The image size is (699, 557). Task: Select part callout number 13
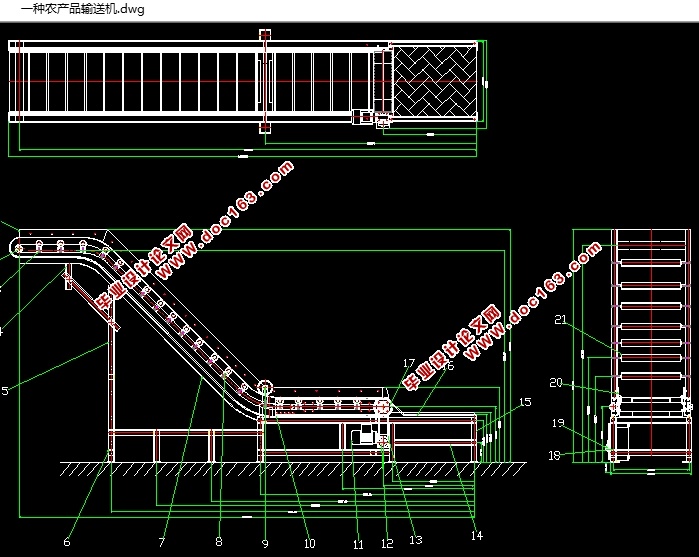(416, 540)
